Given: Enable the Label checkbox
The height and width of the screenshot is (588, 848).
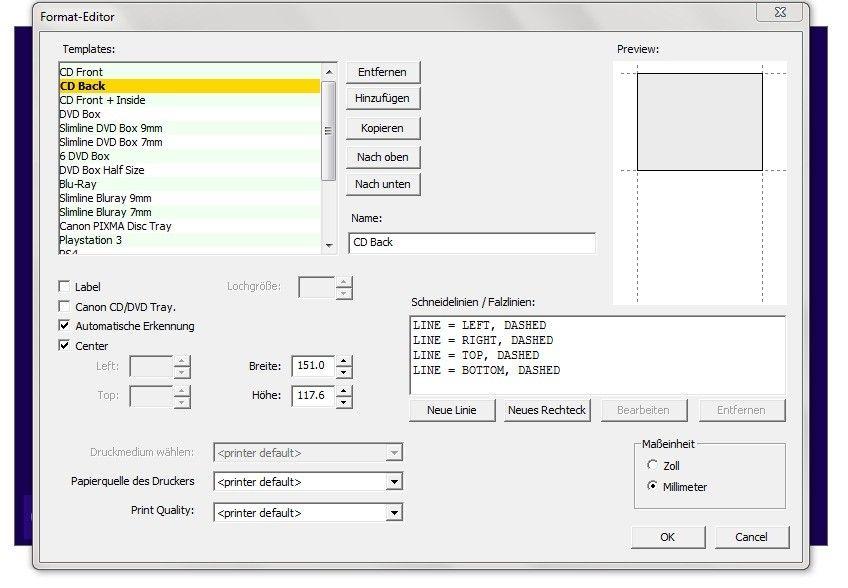Looking at the screenshot, I should [x=65, y=287].
